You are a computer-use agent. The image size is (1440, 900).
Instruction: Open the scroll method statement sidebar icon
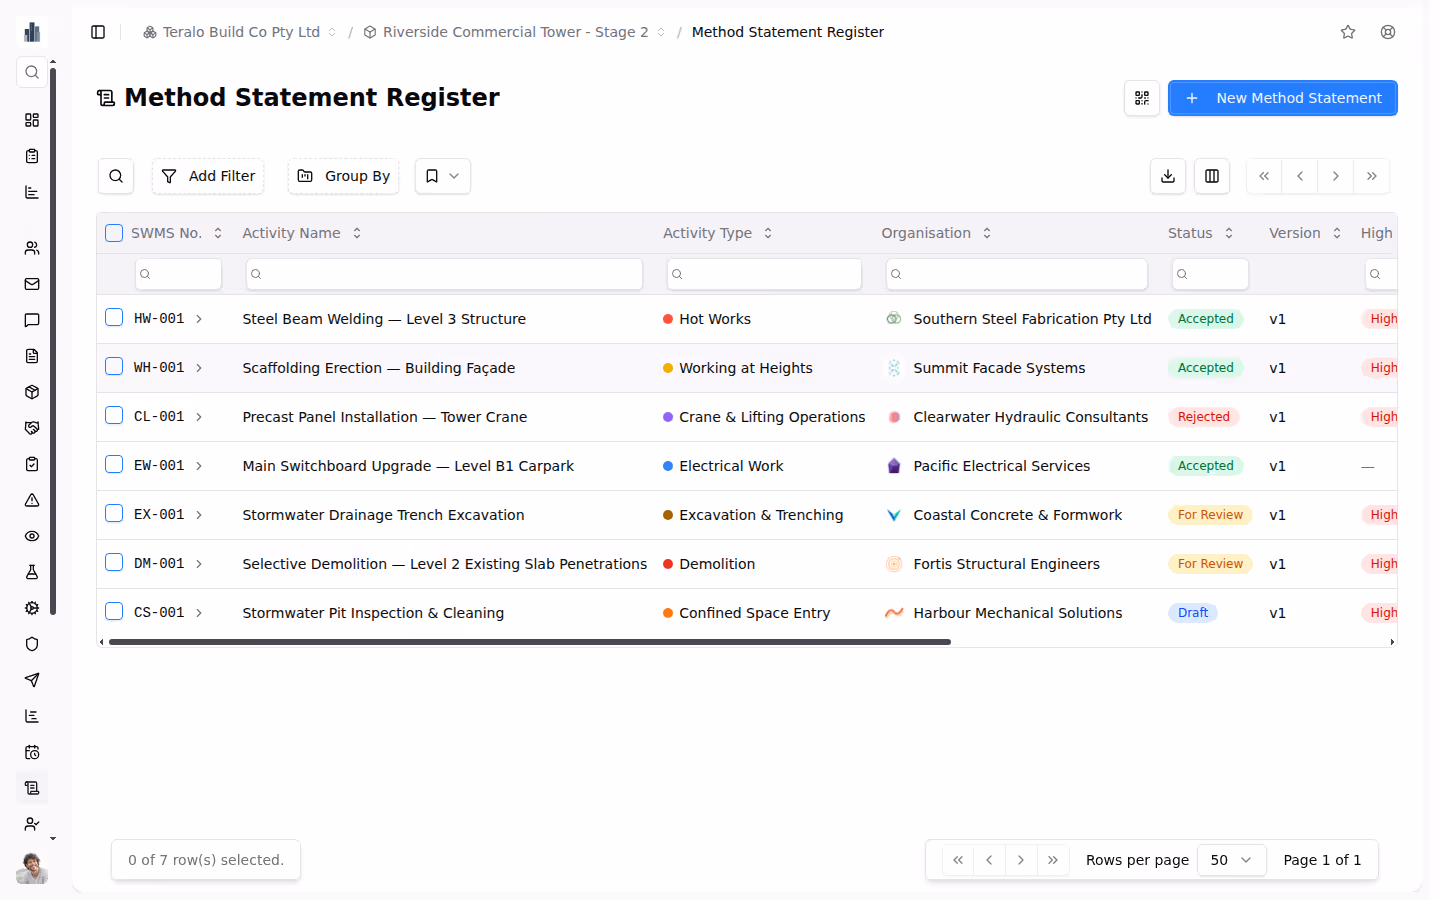pyautogui.click(x=32, y=788)
